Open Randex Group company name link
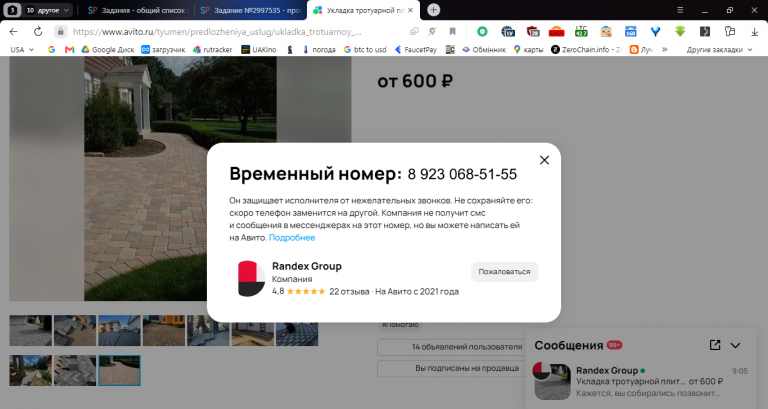Viewport: 768px width, 409px height. click(307, 266)
